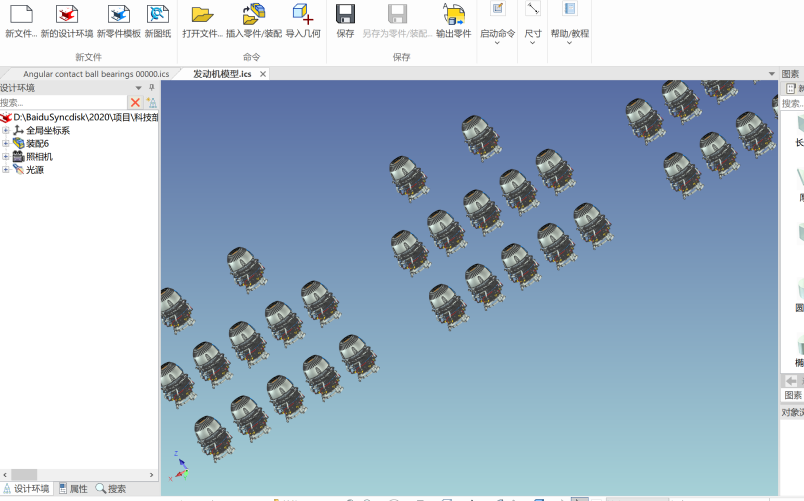Screen dimensions: 804x501
Task: Select the root D:\BaiduSyncdisk file node
Action: 85,117
